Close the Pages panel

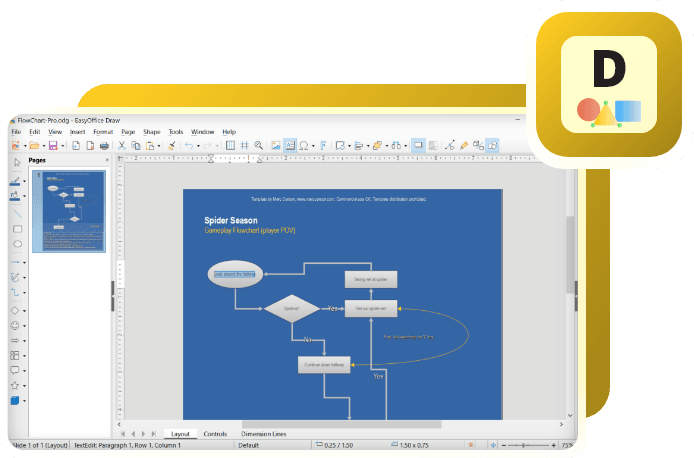point(105,159)
